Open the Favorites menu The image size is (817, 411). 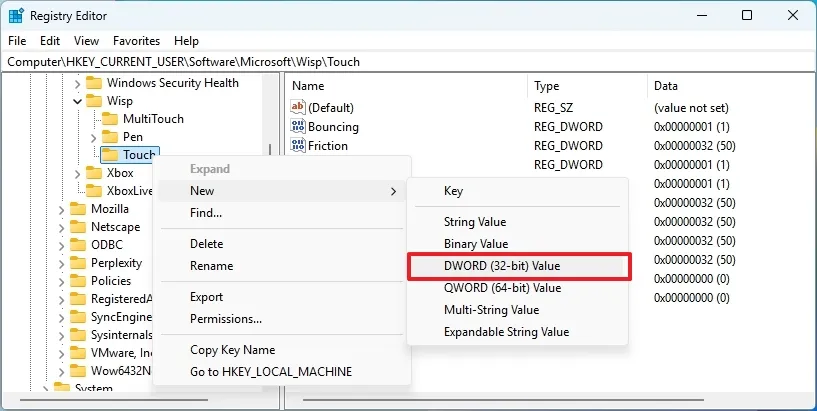click(x=136, y=41)
